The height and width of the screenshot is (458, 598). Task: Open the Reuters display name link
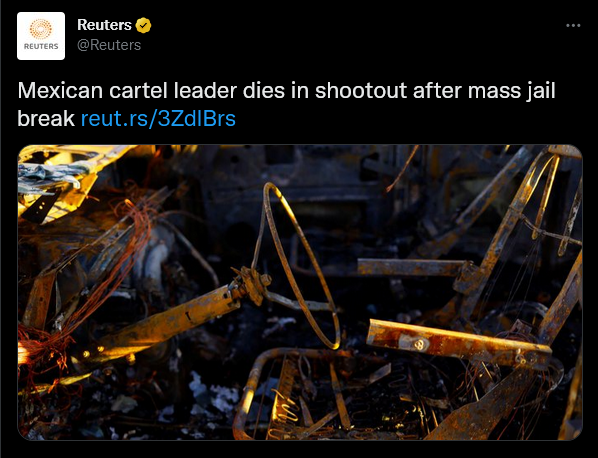click(x=104, y=25)
